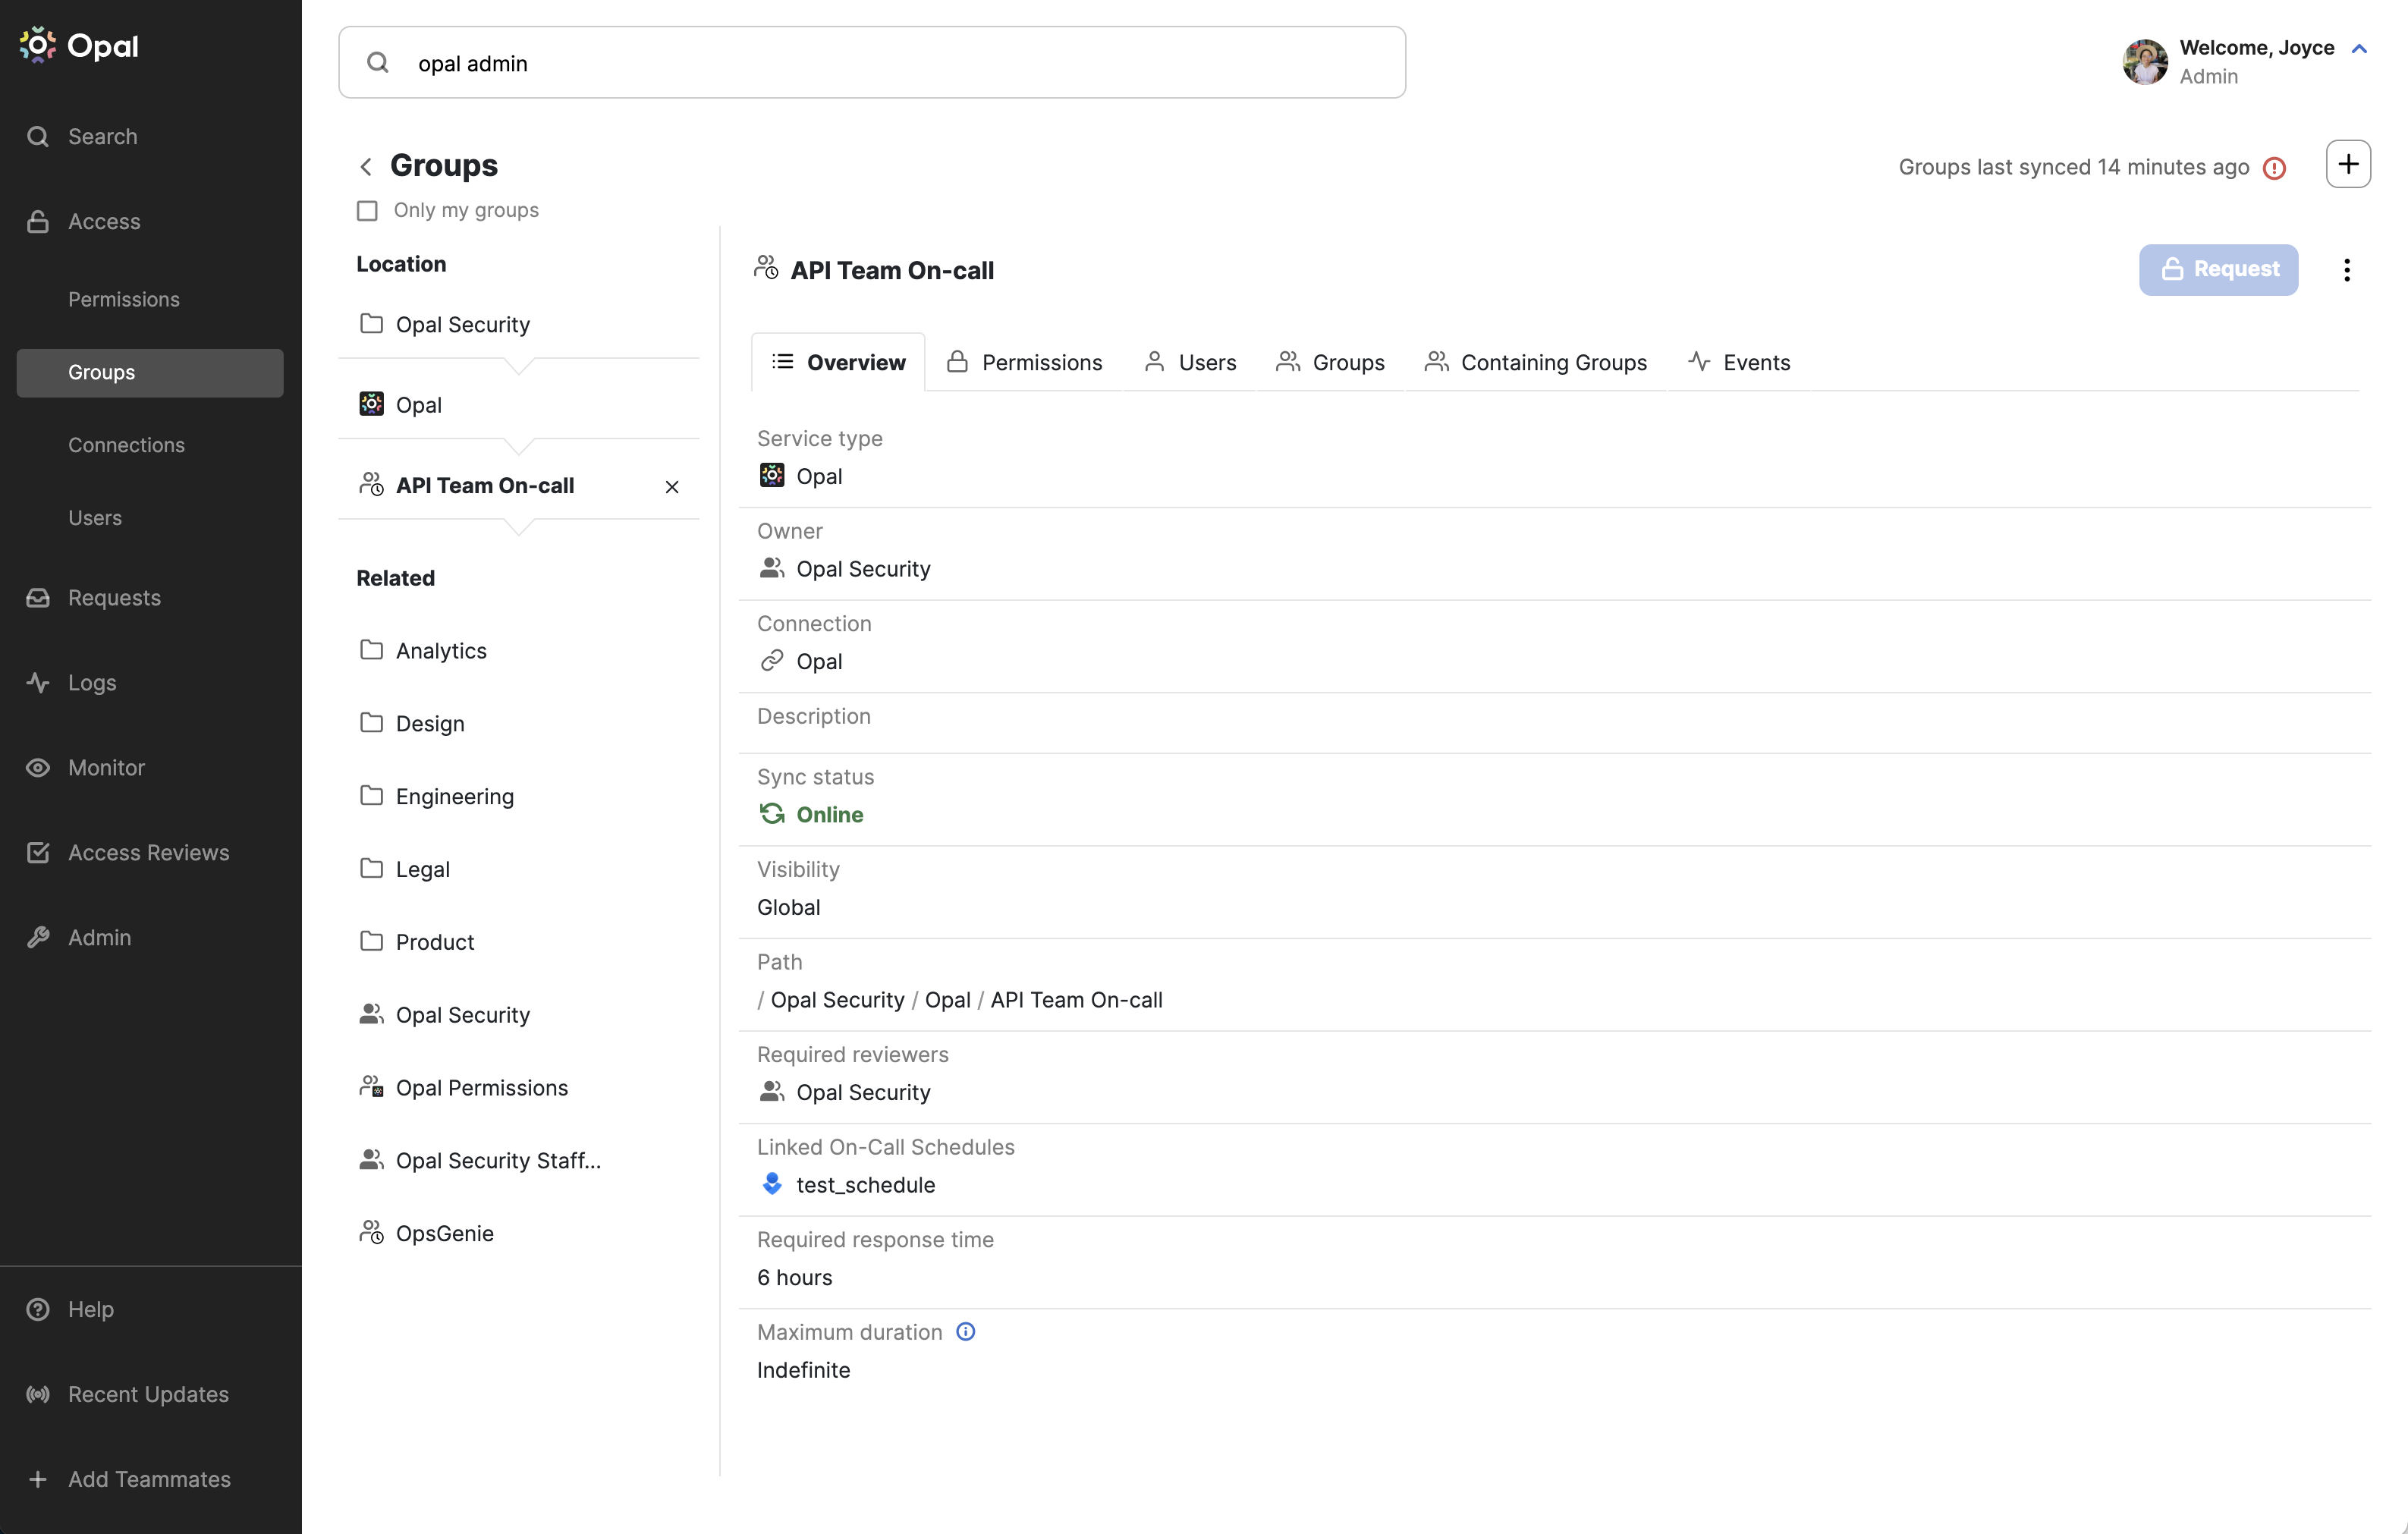2408x1534 pixels.
Task: Open Opal Security under Owner
Action: pyautogui.click(x=863, y=569)
